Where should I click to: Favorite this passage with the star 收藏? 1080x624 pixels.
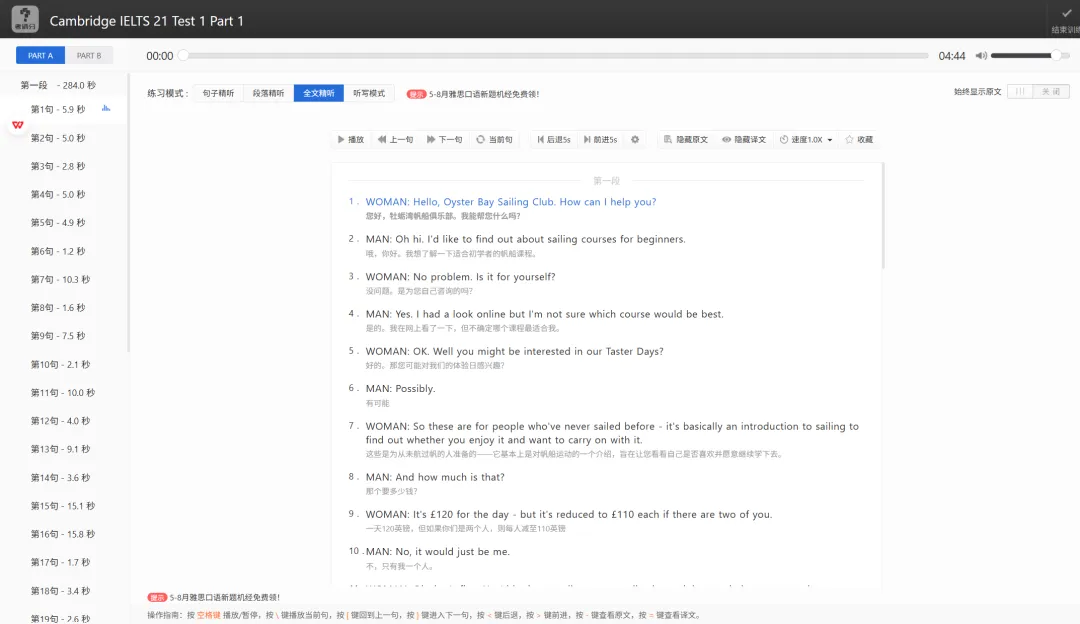tap(859, 140)
